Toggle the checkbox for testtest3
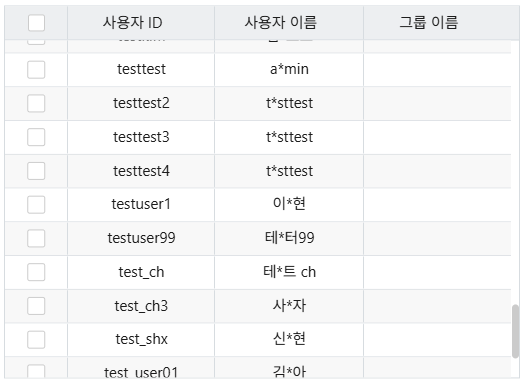 coord(36,137)
